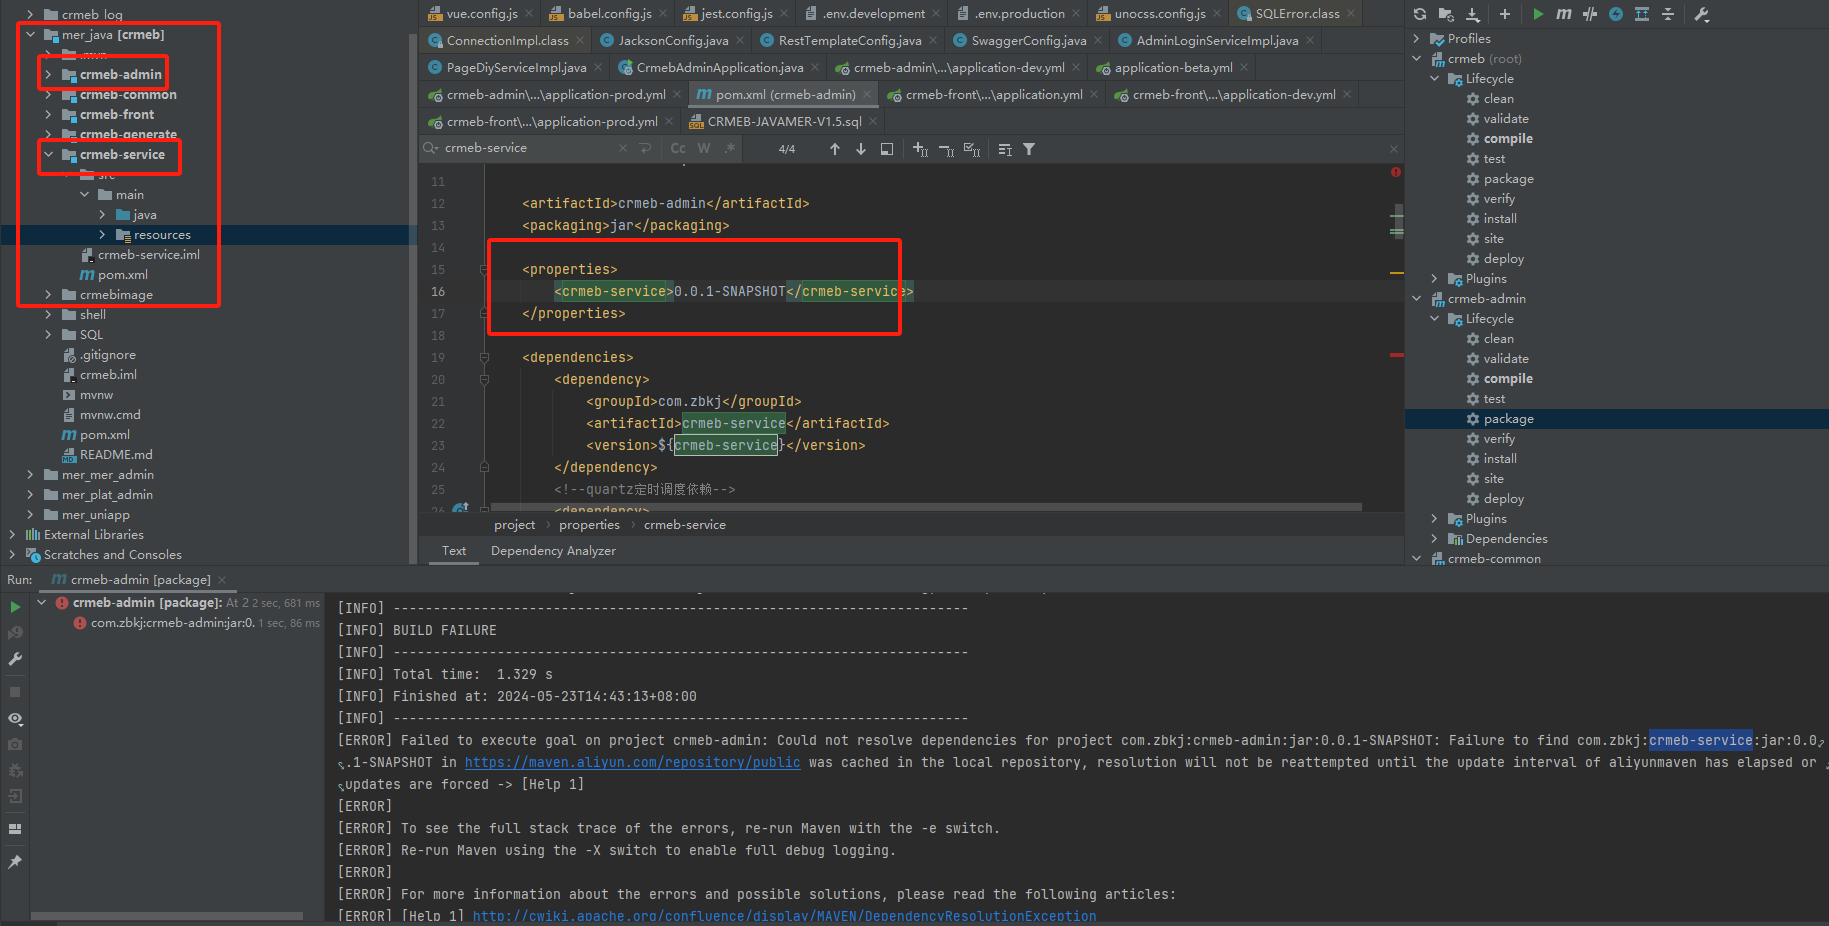The width and height of the screenshot is (1829, 926).
Task: Open search filter funnel icon
Action: 1029,149
